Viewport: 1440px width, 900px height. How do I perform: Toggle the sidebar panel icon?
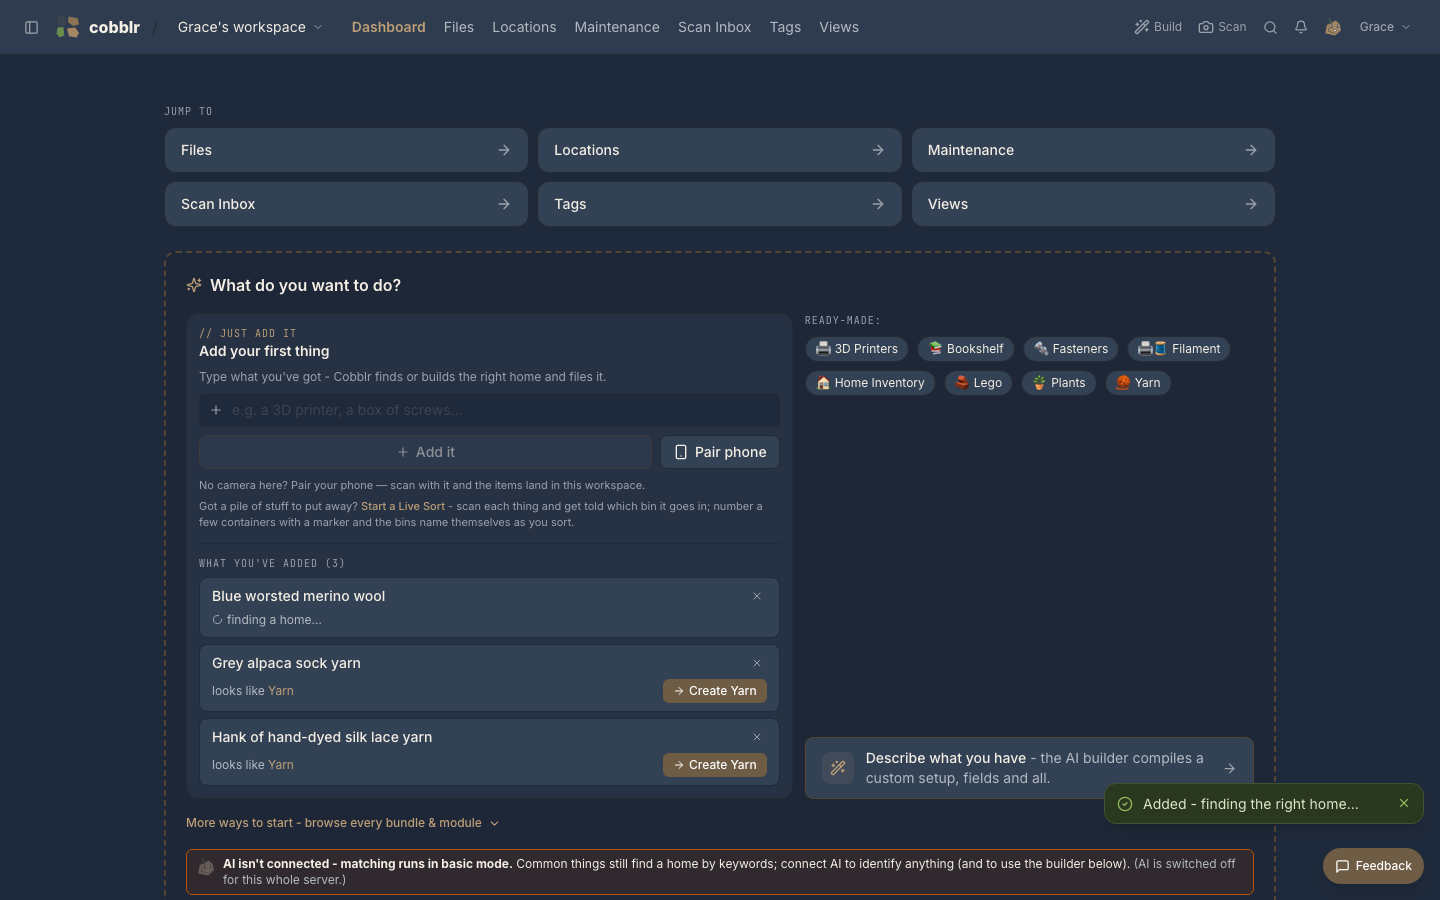[x=31, y=27]
